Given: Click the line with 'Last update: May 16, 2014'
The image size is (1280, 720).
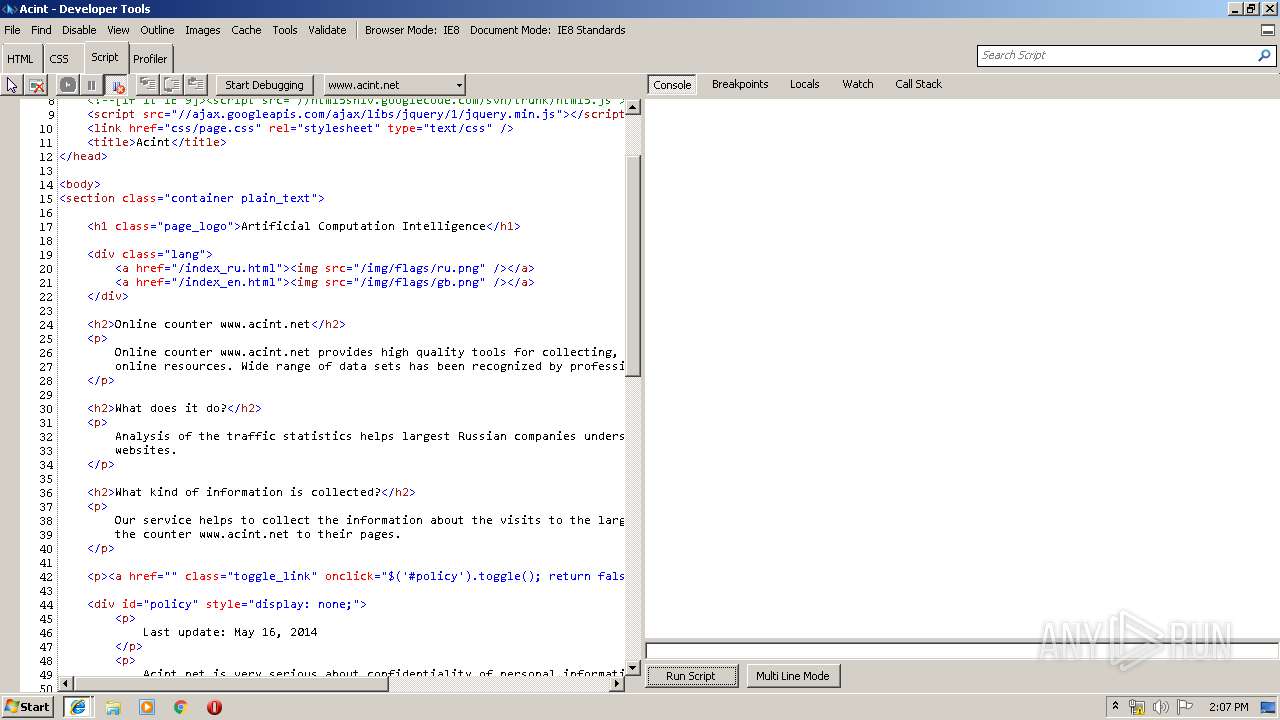Looking at the screenshot, I should pyautogui.click(x=230, y=633).
